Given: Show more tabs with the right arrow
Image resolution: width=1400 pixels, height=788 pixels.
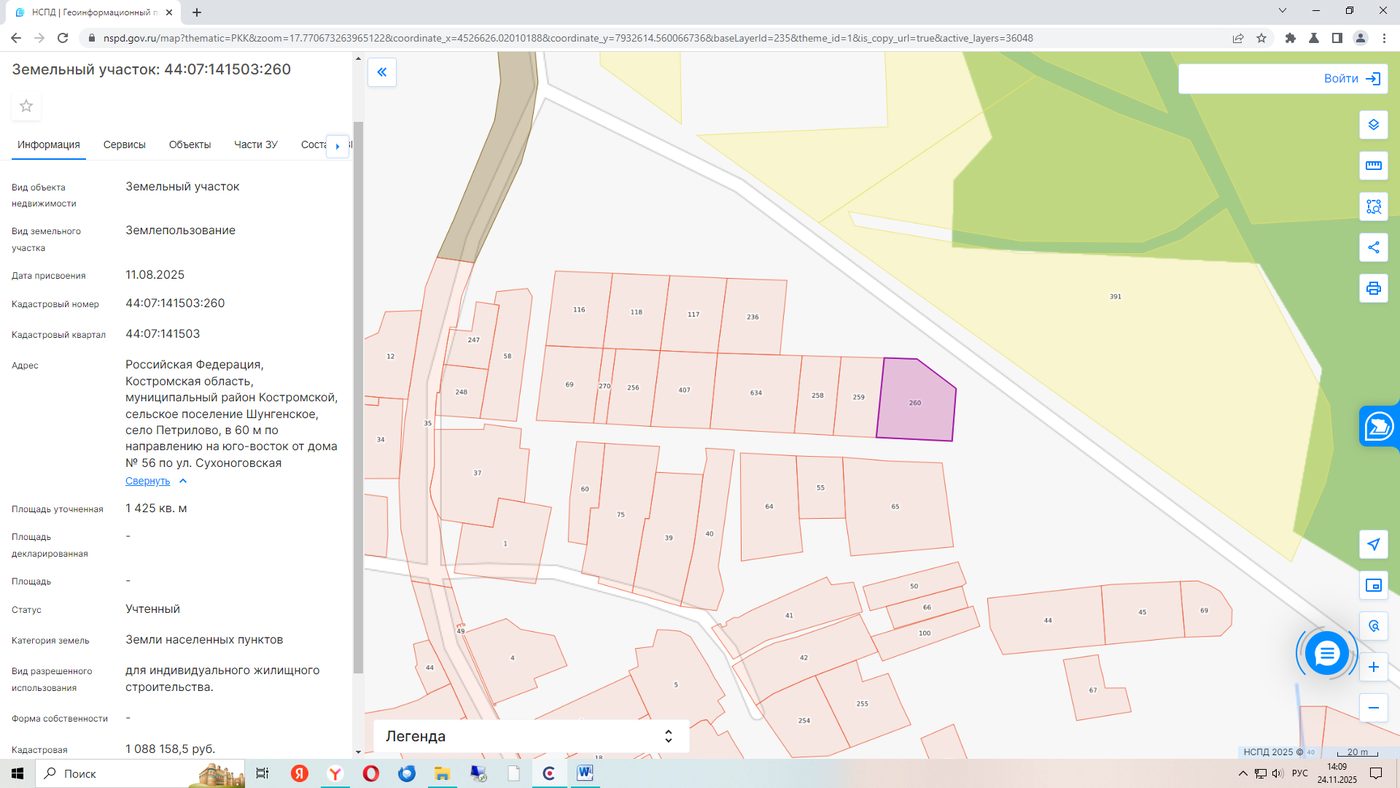Looking at the screenshot, I should (x=338, y=146).
